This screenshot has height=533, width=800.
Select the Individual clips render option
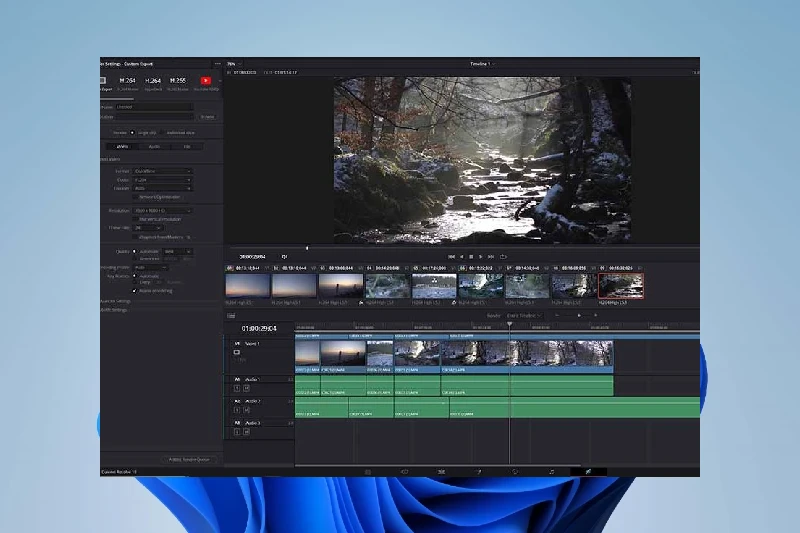[162, 133]
